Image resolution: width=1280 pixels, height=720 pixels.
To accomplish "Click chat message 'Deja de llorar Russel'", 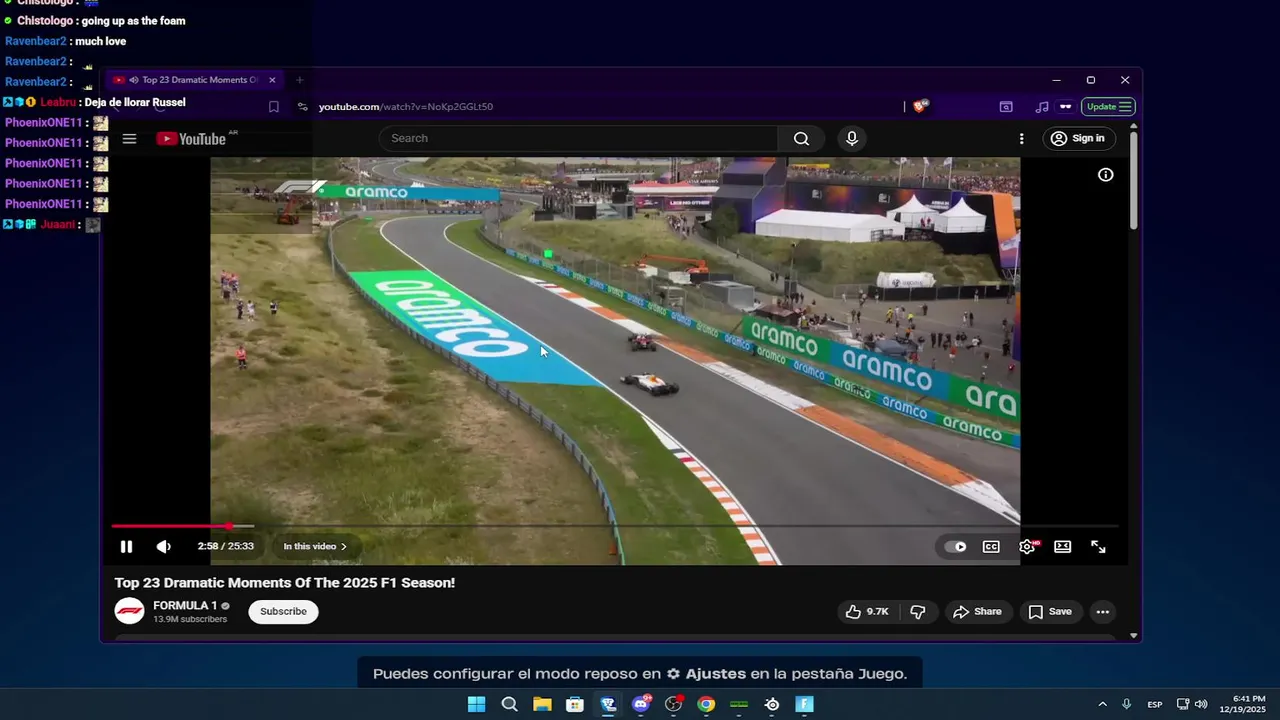I will click(135, 102).
